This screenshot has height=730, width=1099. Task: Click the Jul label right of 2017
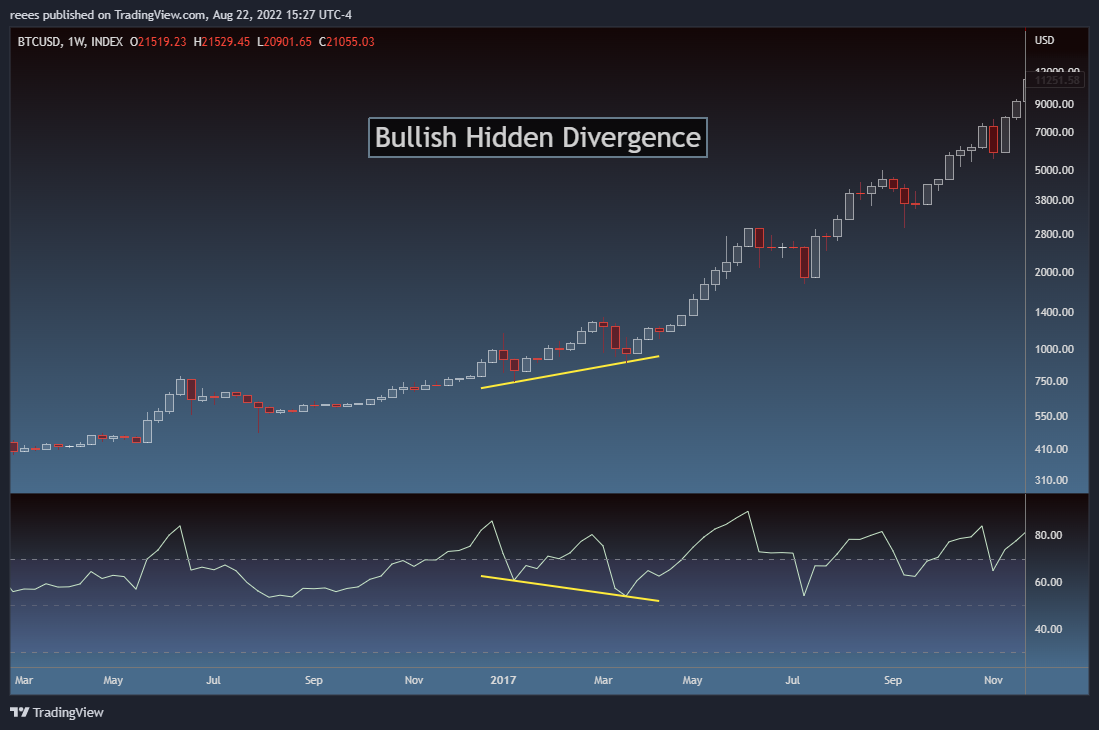click(793, 680)
